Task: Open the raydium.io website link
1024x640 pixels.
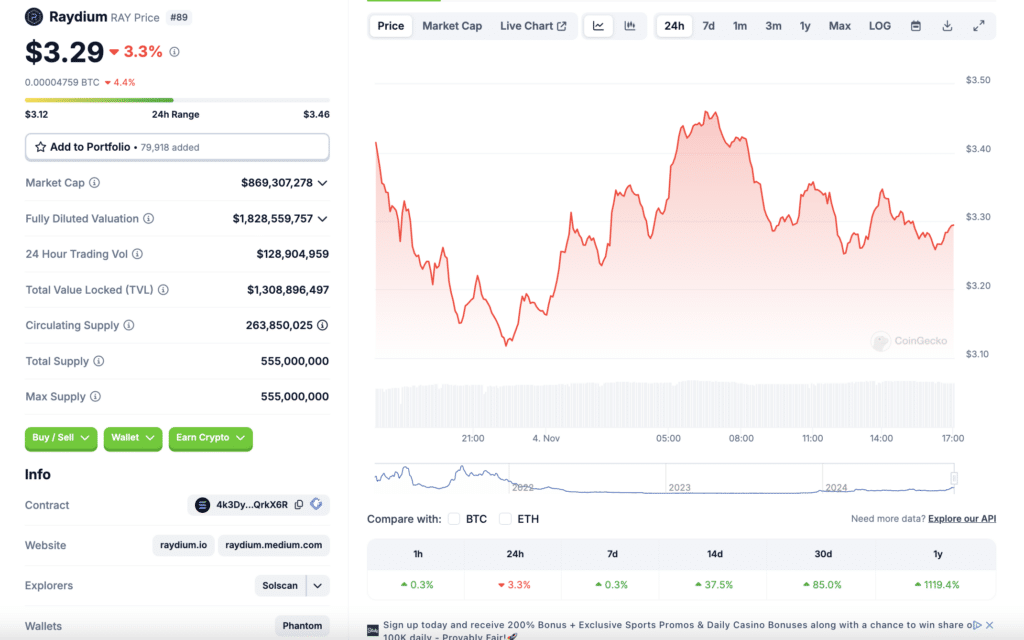Action: point(184,545)
